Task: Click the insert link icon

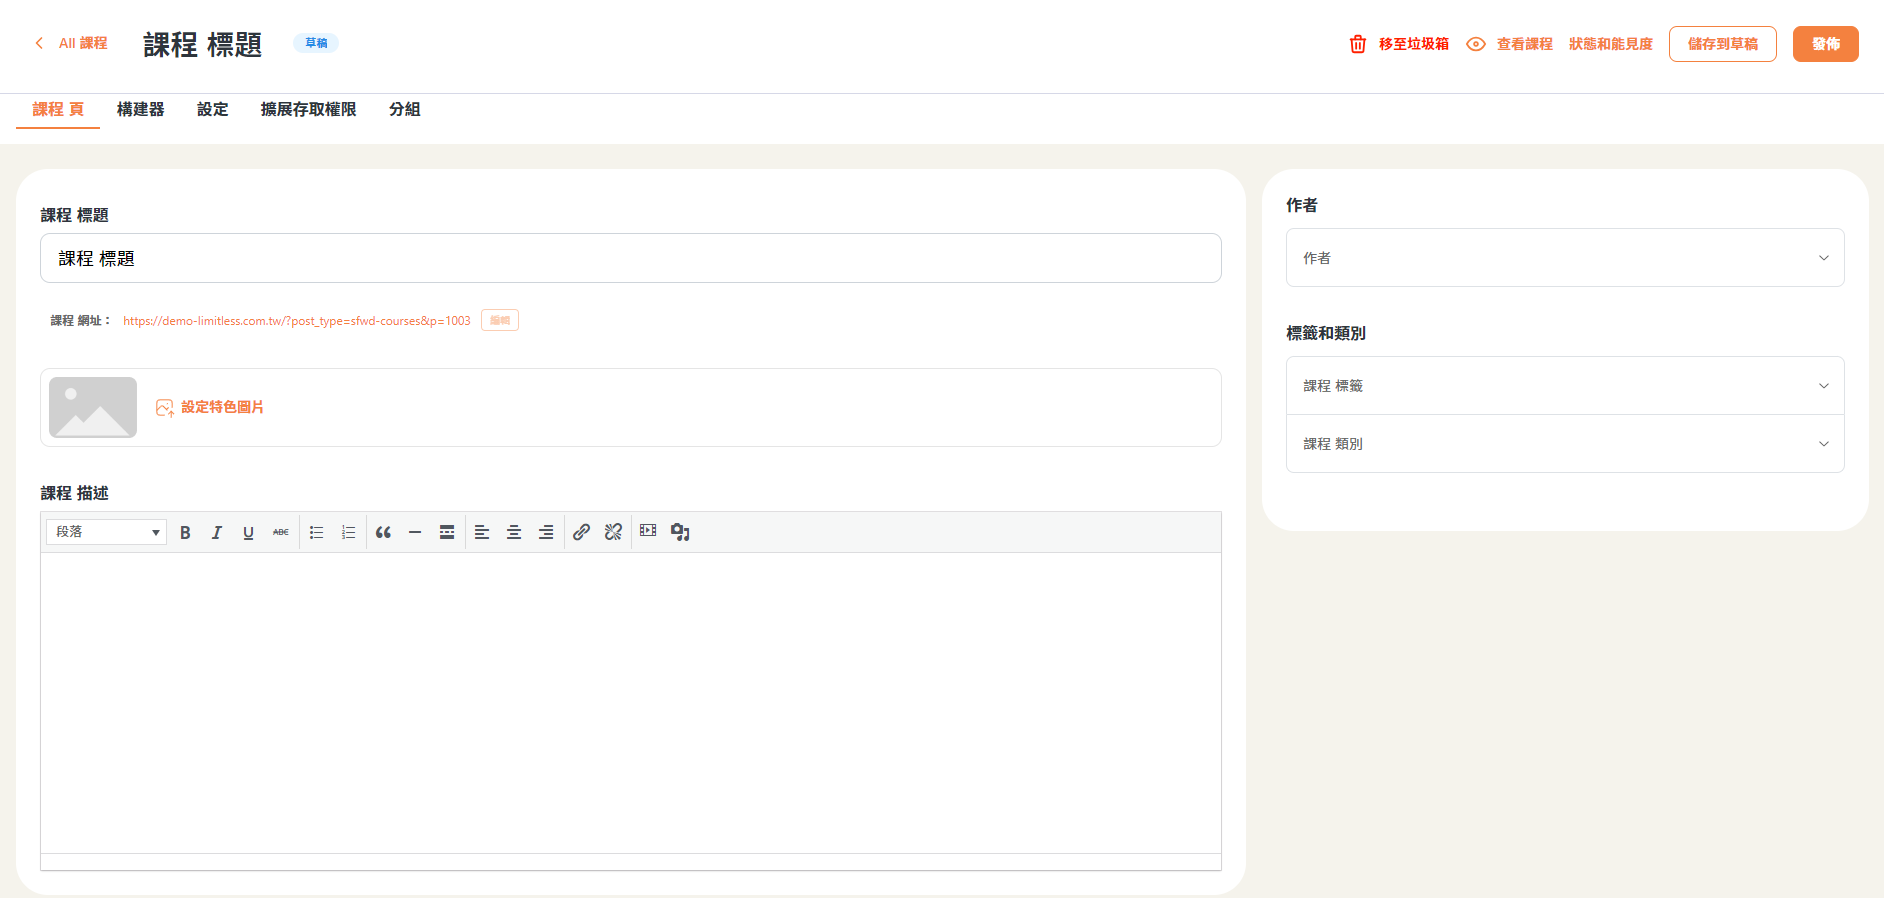Action: coord(581,532)
